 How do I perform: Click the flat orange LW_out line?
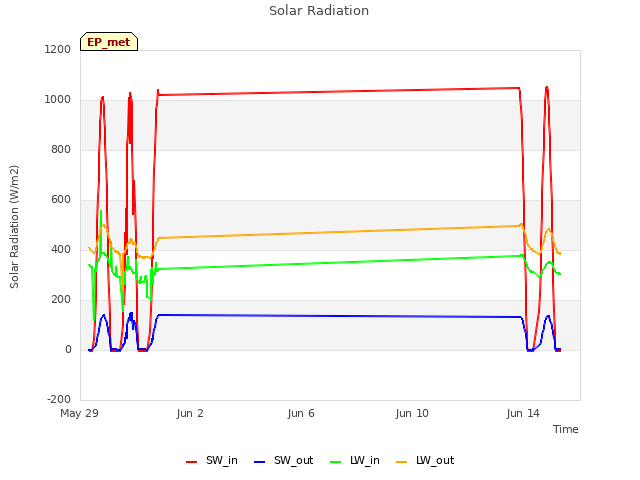[x=339, y=231]
